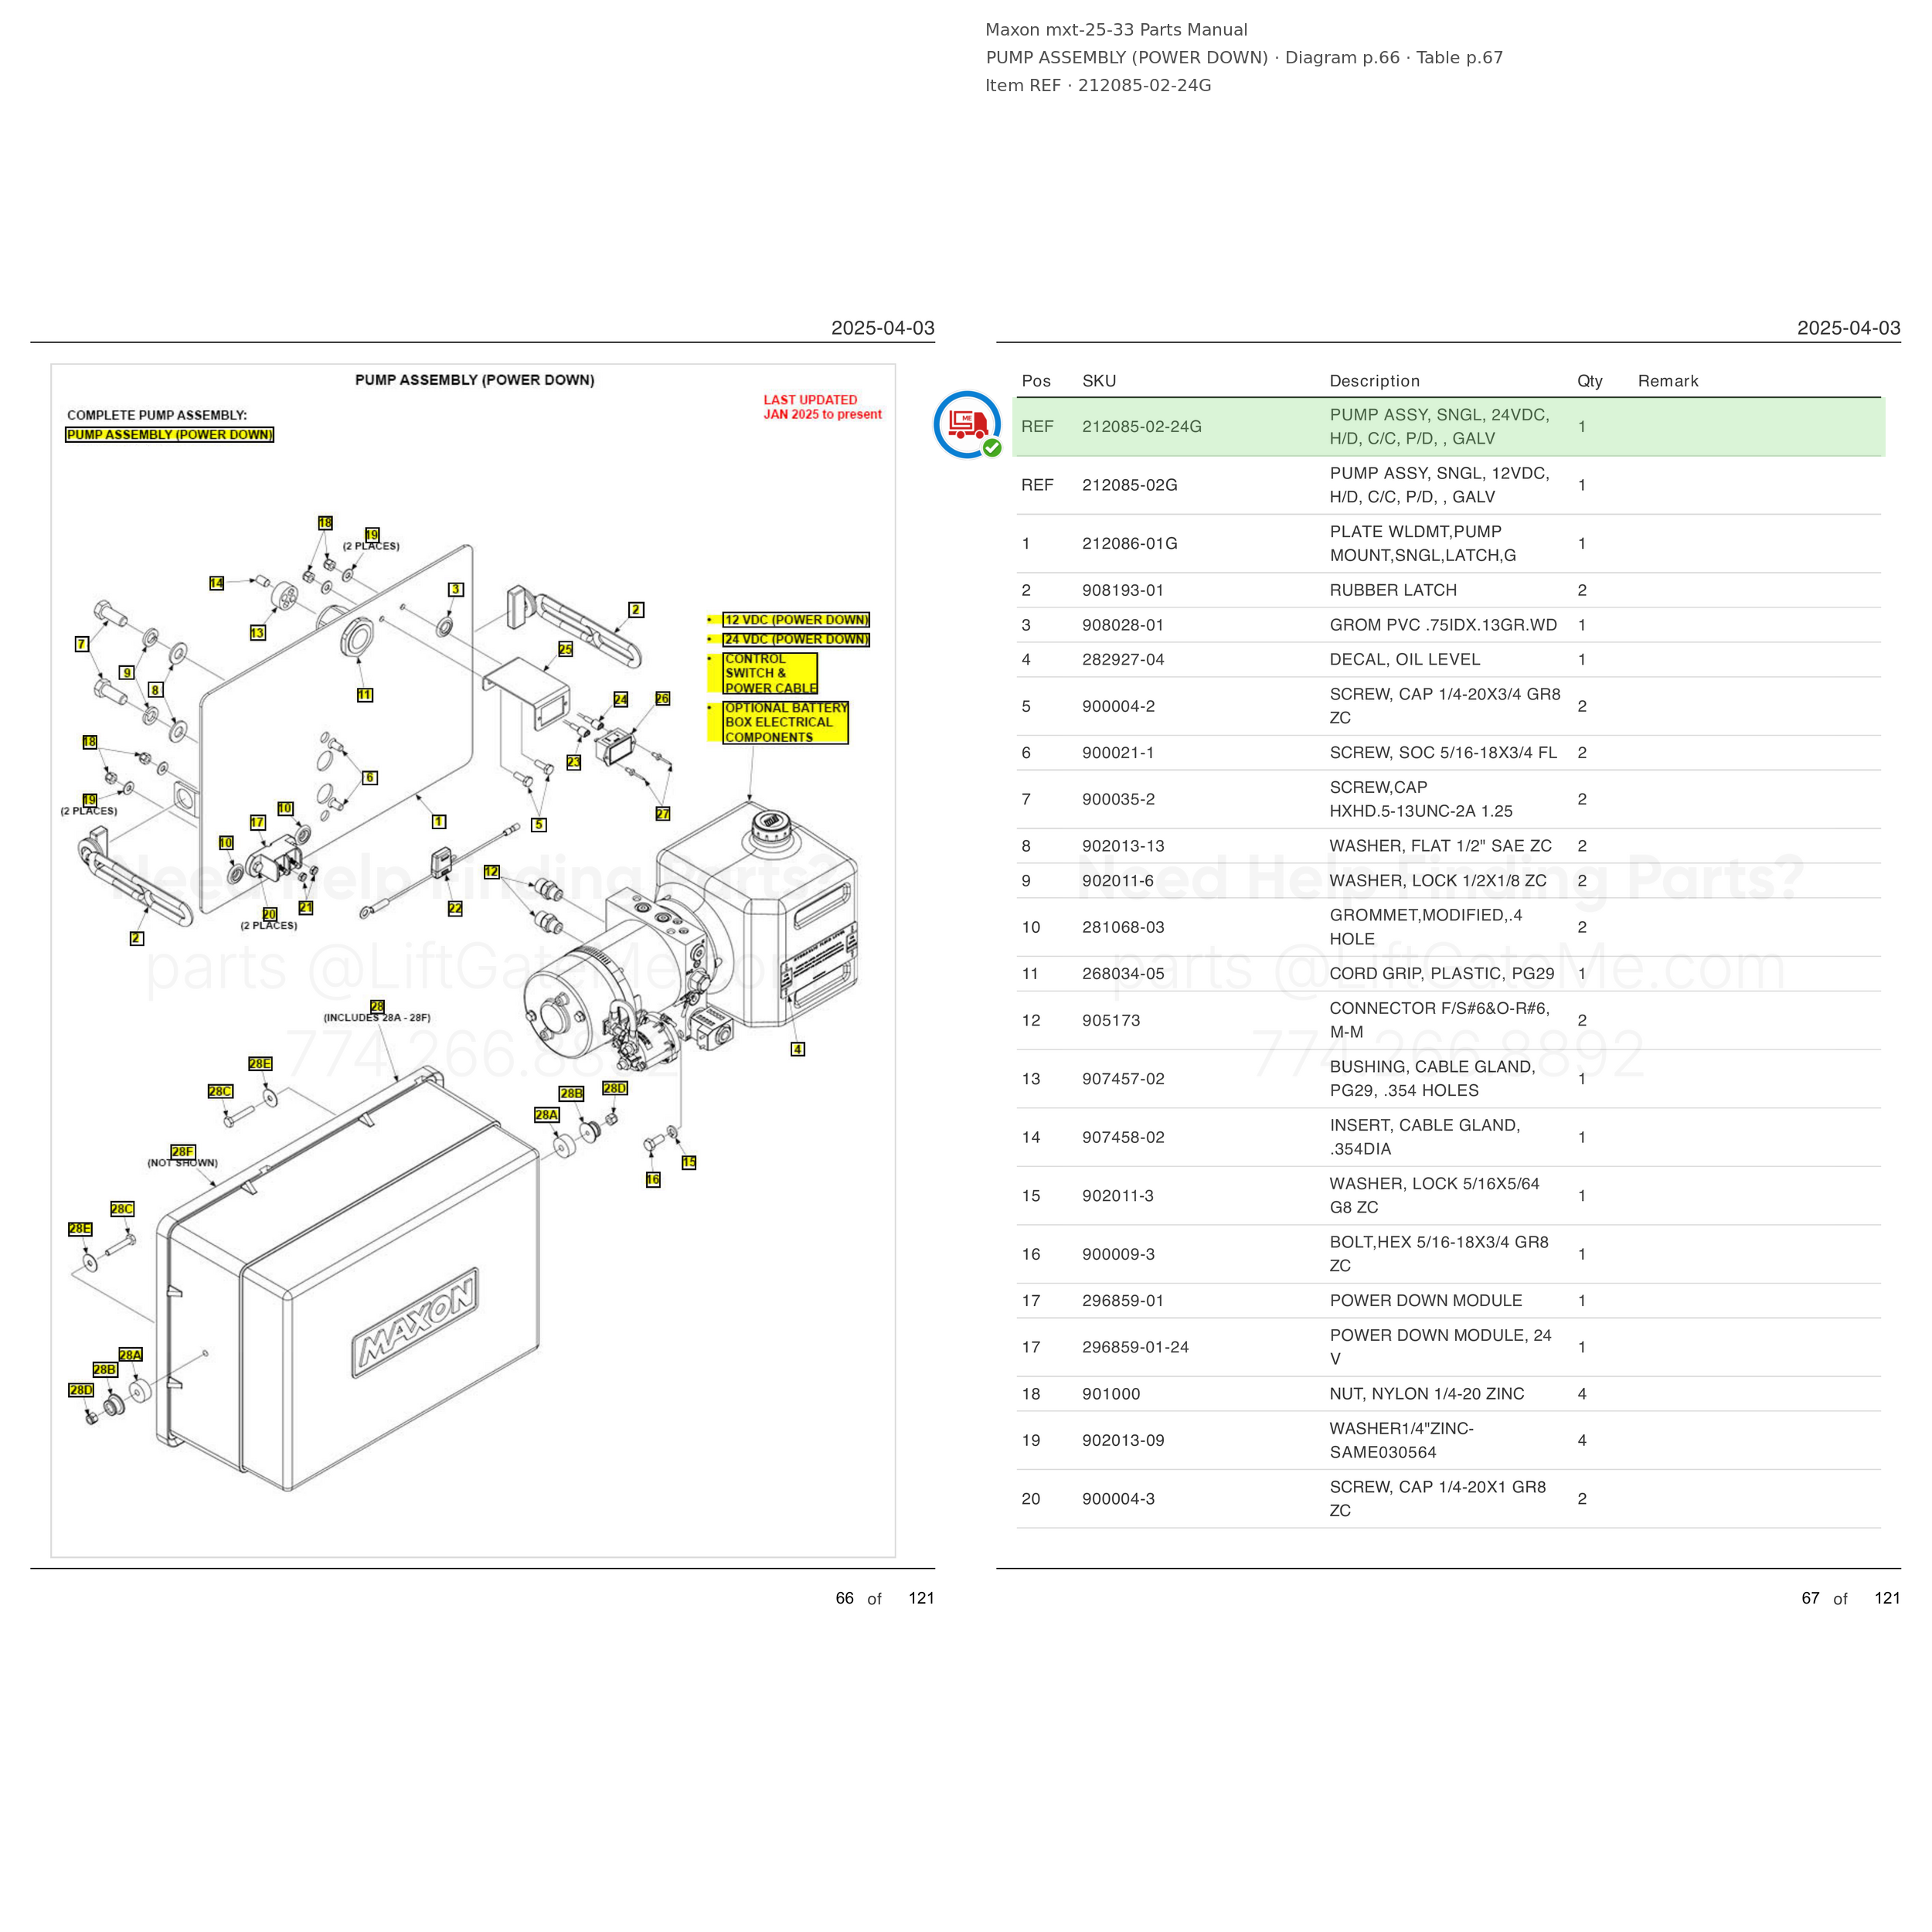Click SKU 907458-02
This screenshot has width=1932, height=1932.
(x=1123, y=1137)
